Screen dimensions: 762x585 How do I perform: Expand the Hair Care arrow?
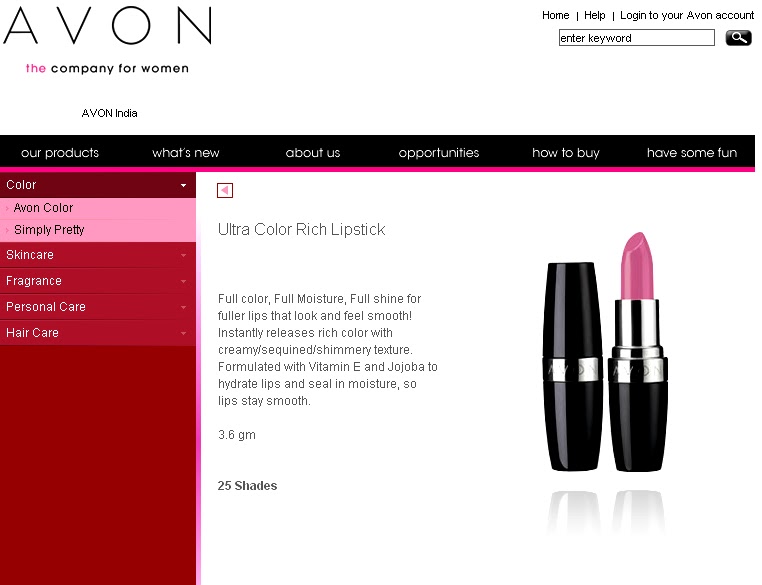click(x=183, y=333)
